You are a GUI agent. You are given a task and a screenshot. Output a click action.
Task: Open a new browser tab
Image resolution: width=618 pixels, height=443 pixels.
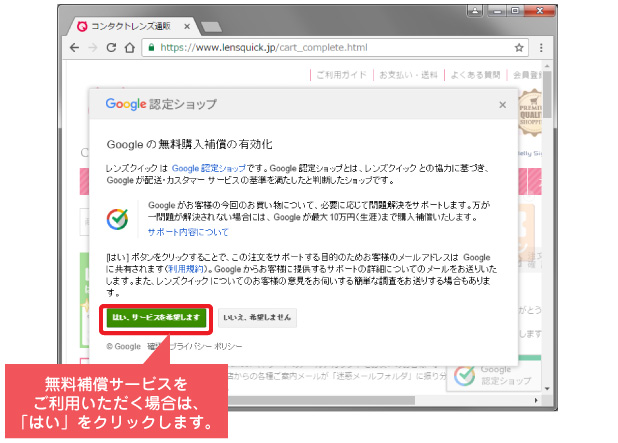[211, 27]
